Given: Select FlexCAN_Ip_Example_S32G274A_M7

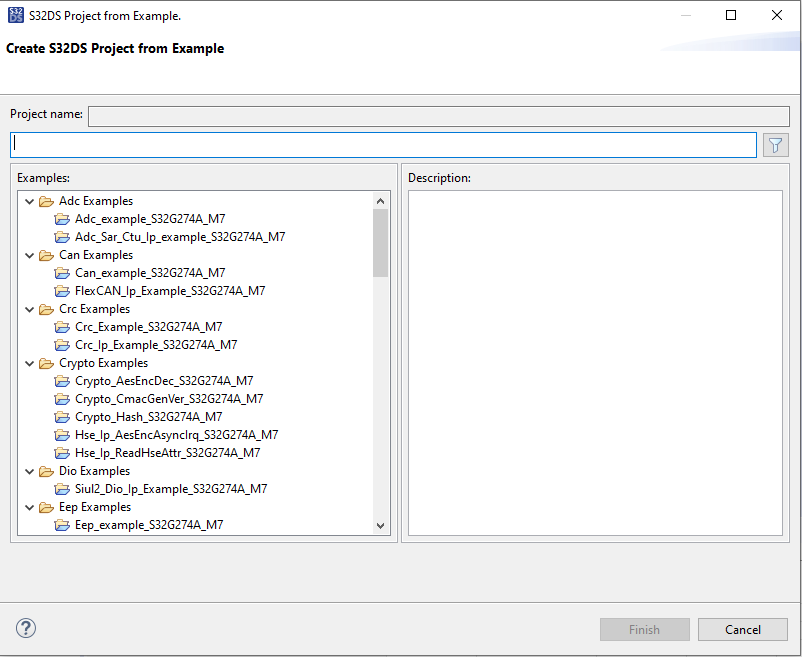Looking at the screenshot, I should pyautogui.click(x=170, y=290).
